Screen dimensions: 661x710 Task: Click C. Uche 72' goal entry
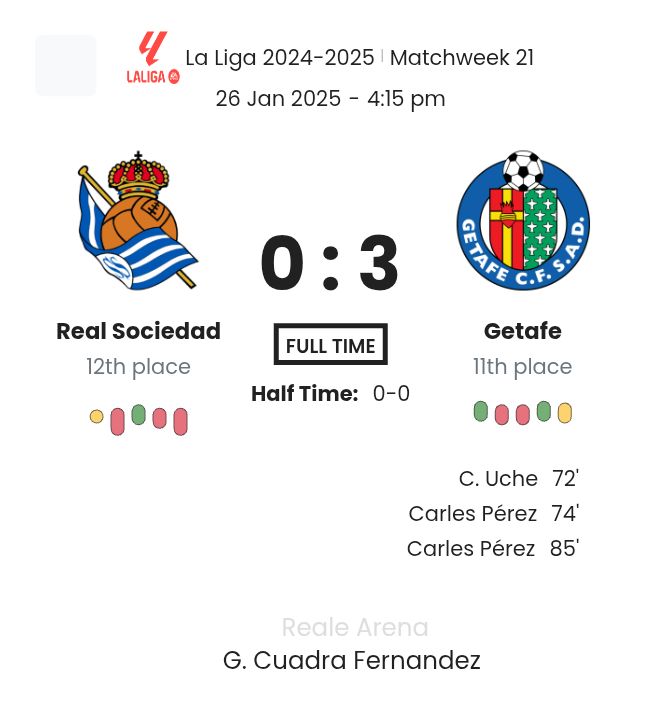pyautogui.click(x=518, y=479)
